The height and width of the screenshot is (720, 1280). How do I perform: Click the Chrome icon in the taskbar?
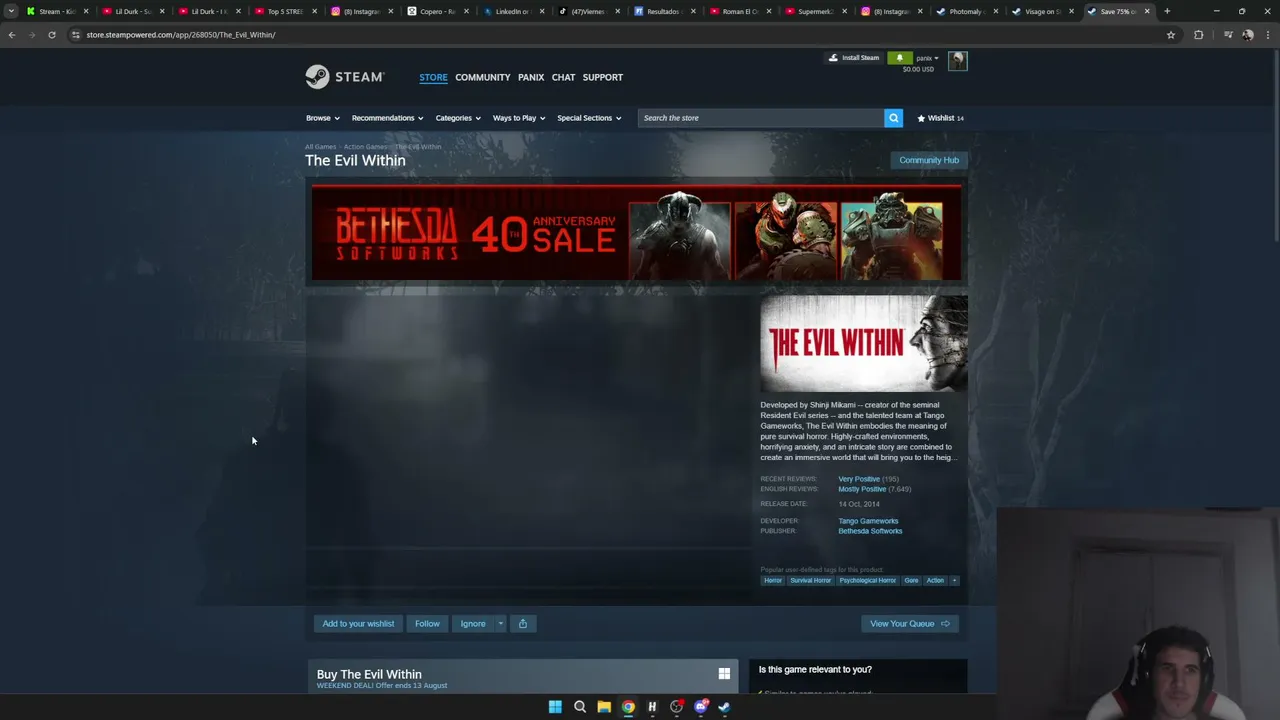(628, 707)
